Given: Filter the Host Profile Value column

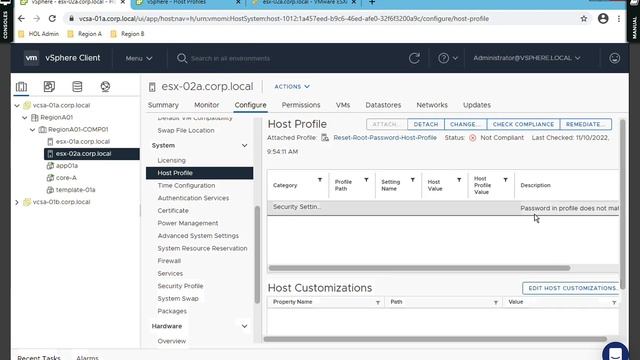Looking at the screenshot, I should tap(506, 180).
